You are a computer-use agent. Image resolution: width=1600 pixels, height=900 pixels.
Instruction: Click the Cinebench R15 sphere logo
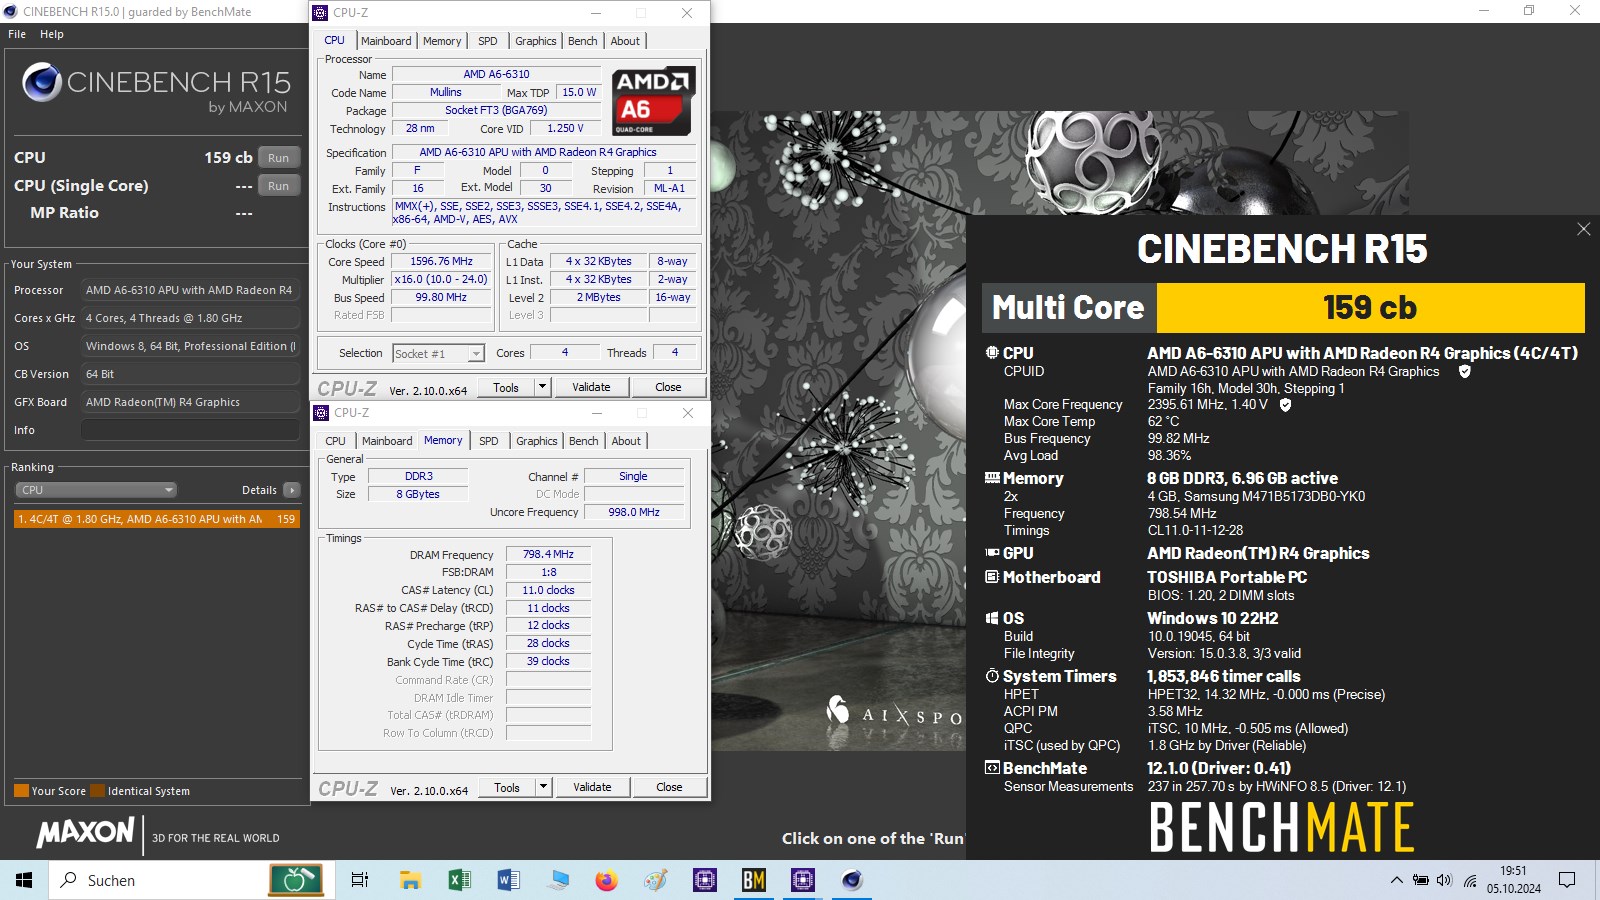[x=42, y=82]
